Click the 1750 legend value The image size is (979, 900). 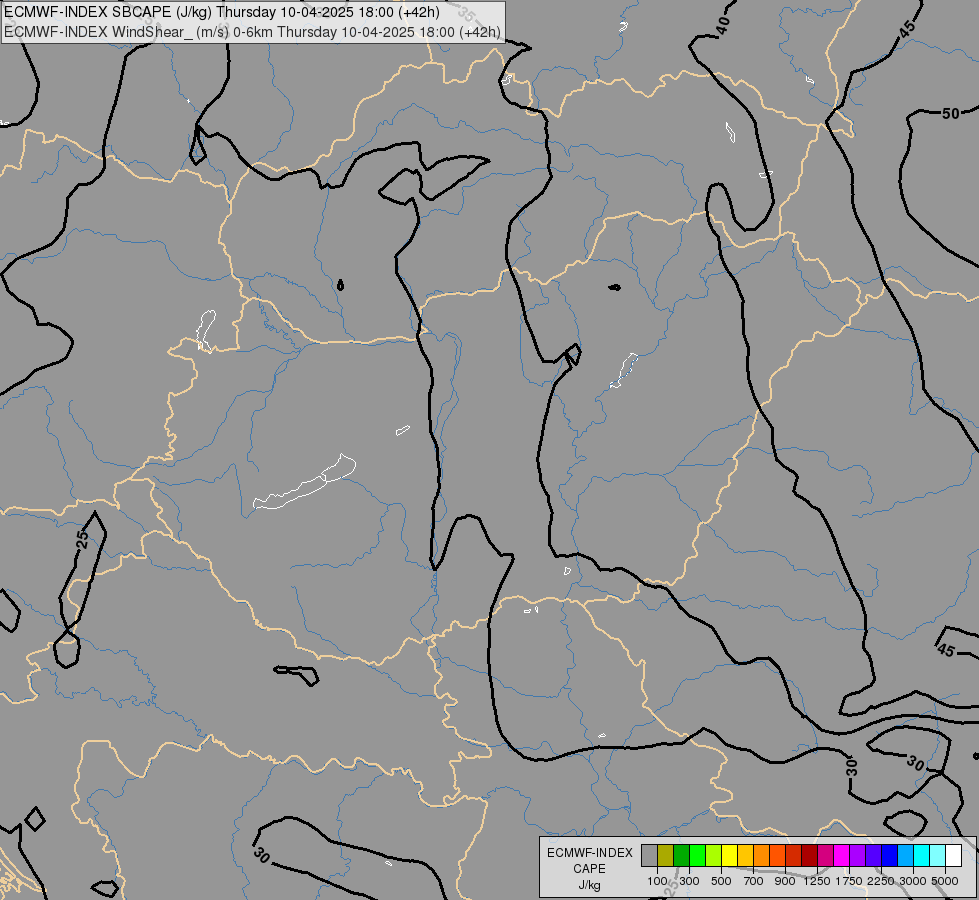[x=849, y=881]
